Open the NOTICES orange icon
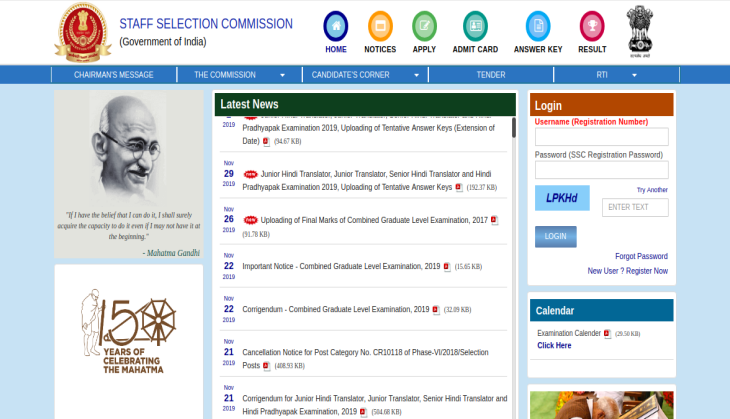The height and width of the screenshot is (419, 730). (380, 26)
